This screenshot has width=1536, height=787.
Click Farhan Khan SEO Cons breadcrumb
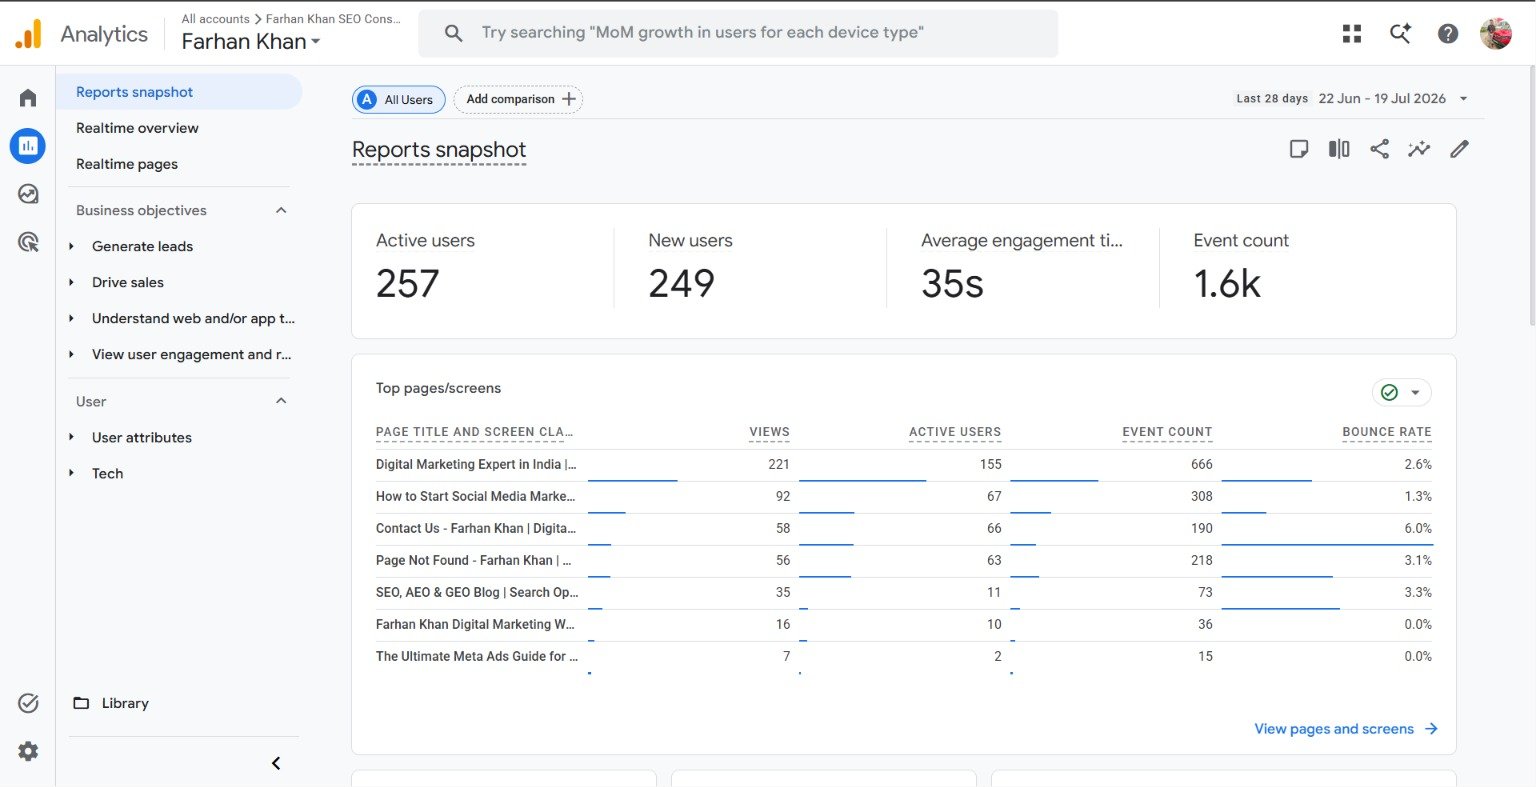[333, 19]
